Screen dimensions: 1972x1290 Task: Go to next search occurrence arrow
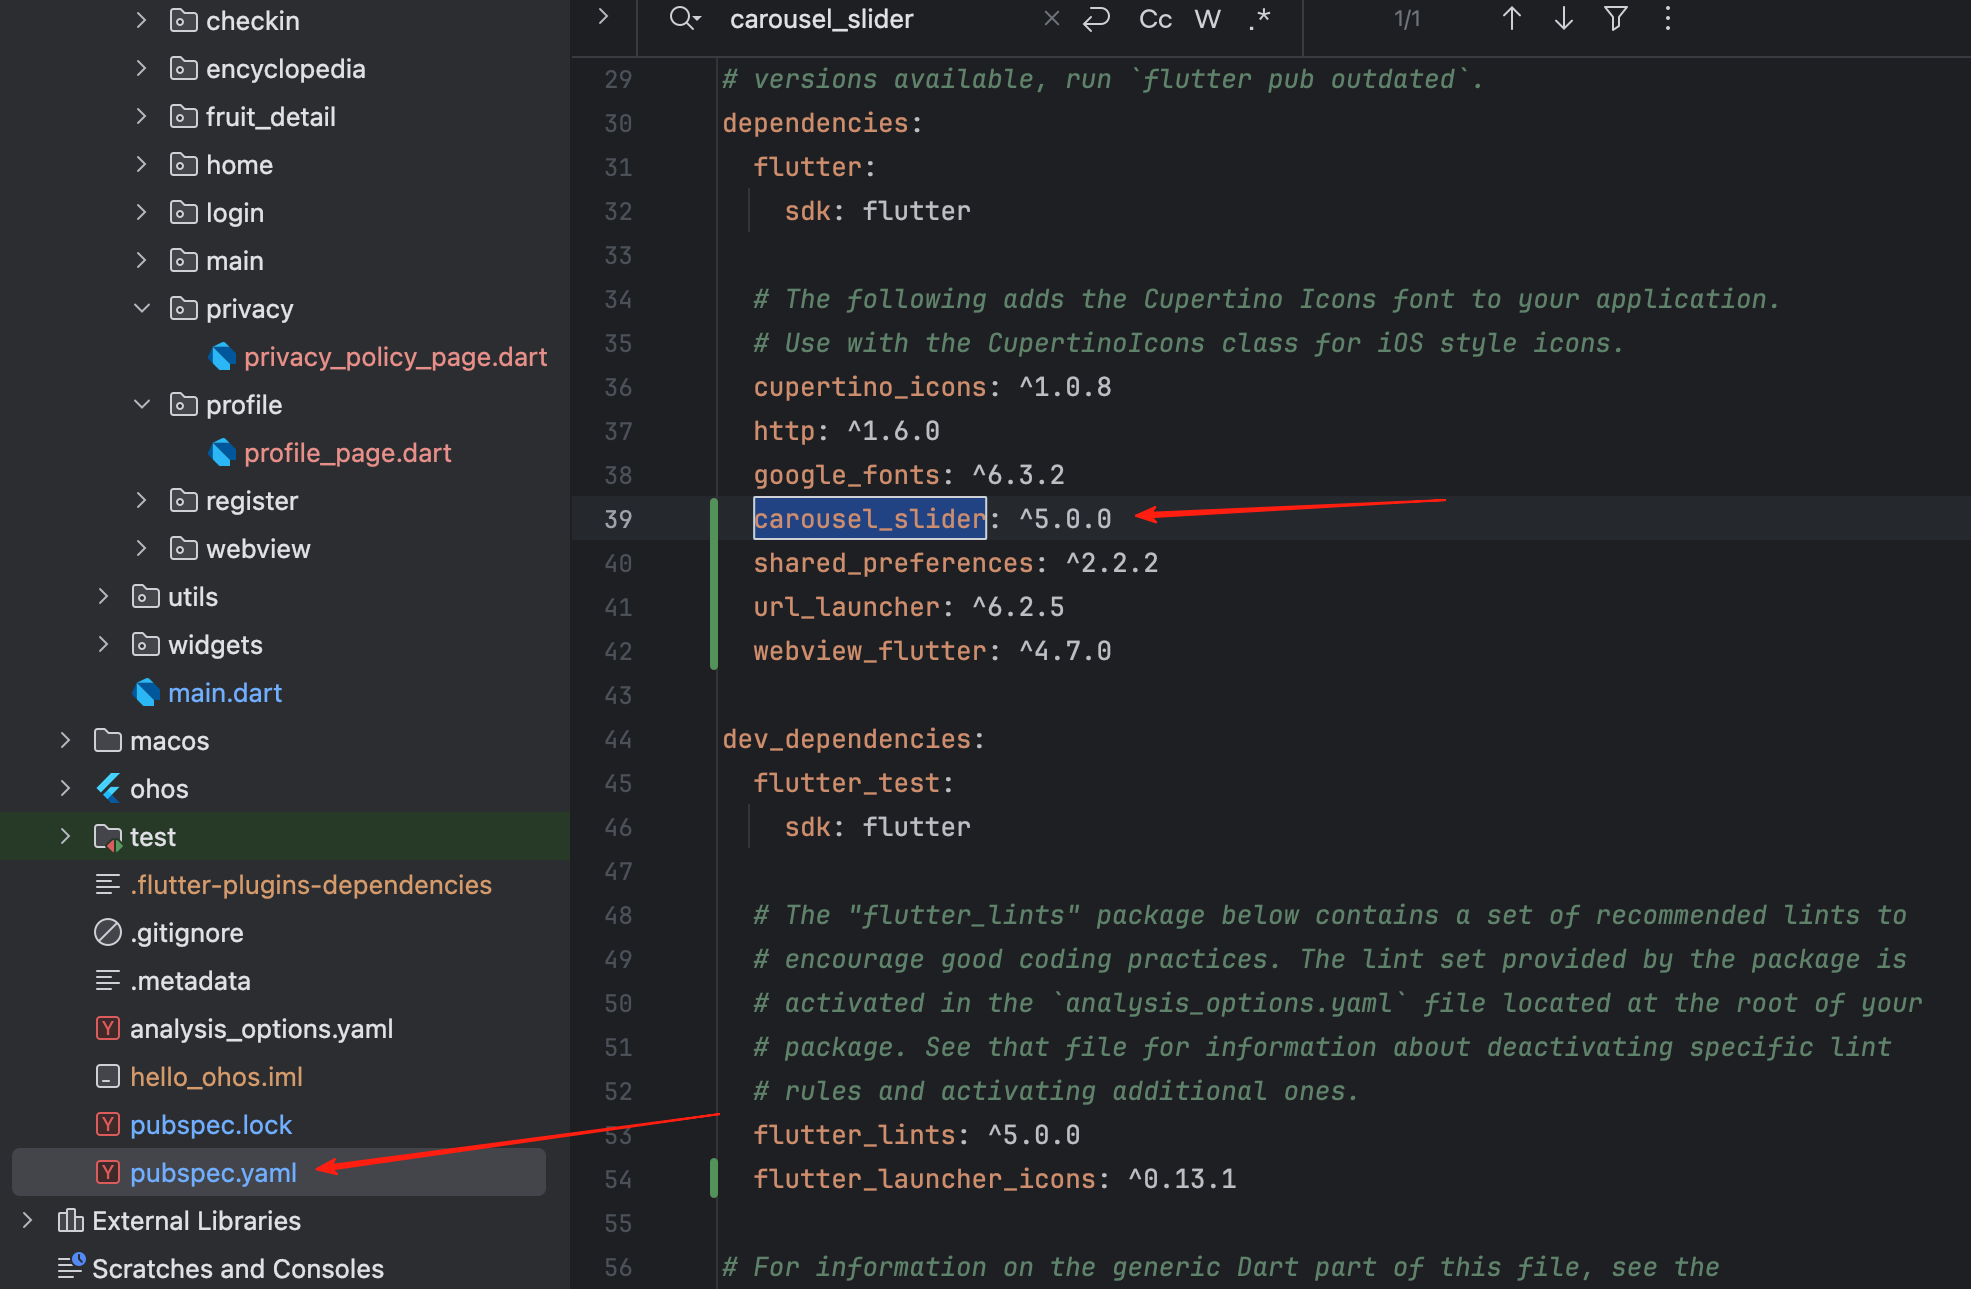1564,19
